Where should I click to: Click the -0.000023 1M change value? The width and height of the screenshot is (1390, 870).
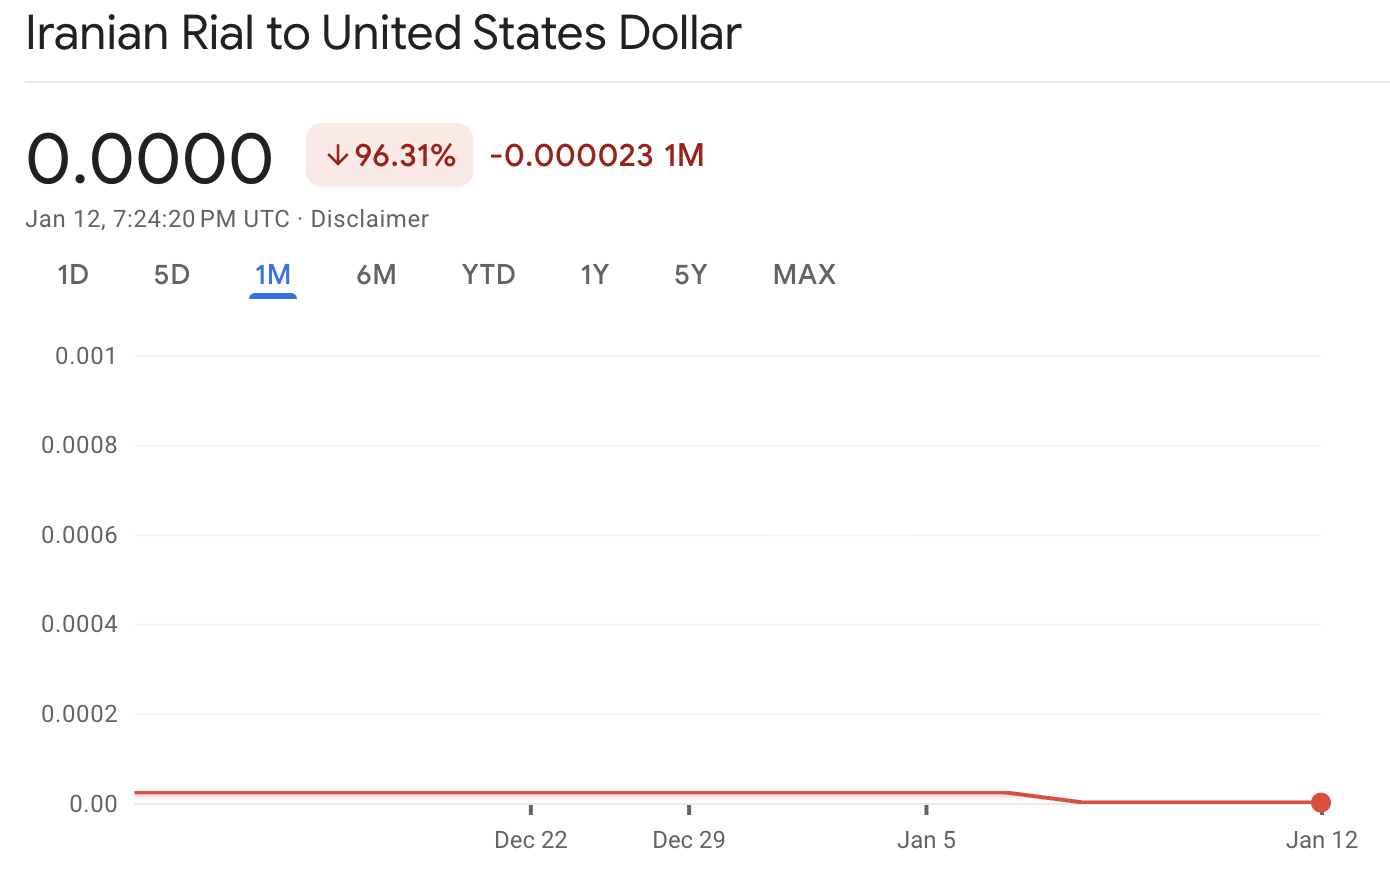click(595, 155)
